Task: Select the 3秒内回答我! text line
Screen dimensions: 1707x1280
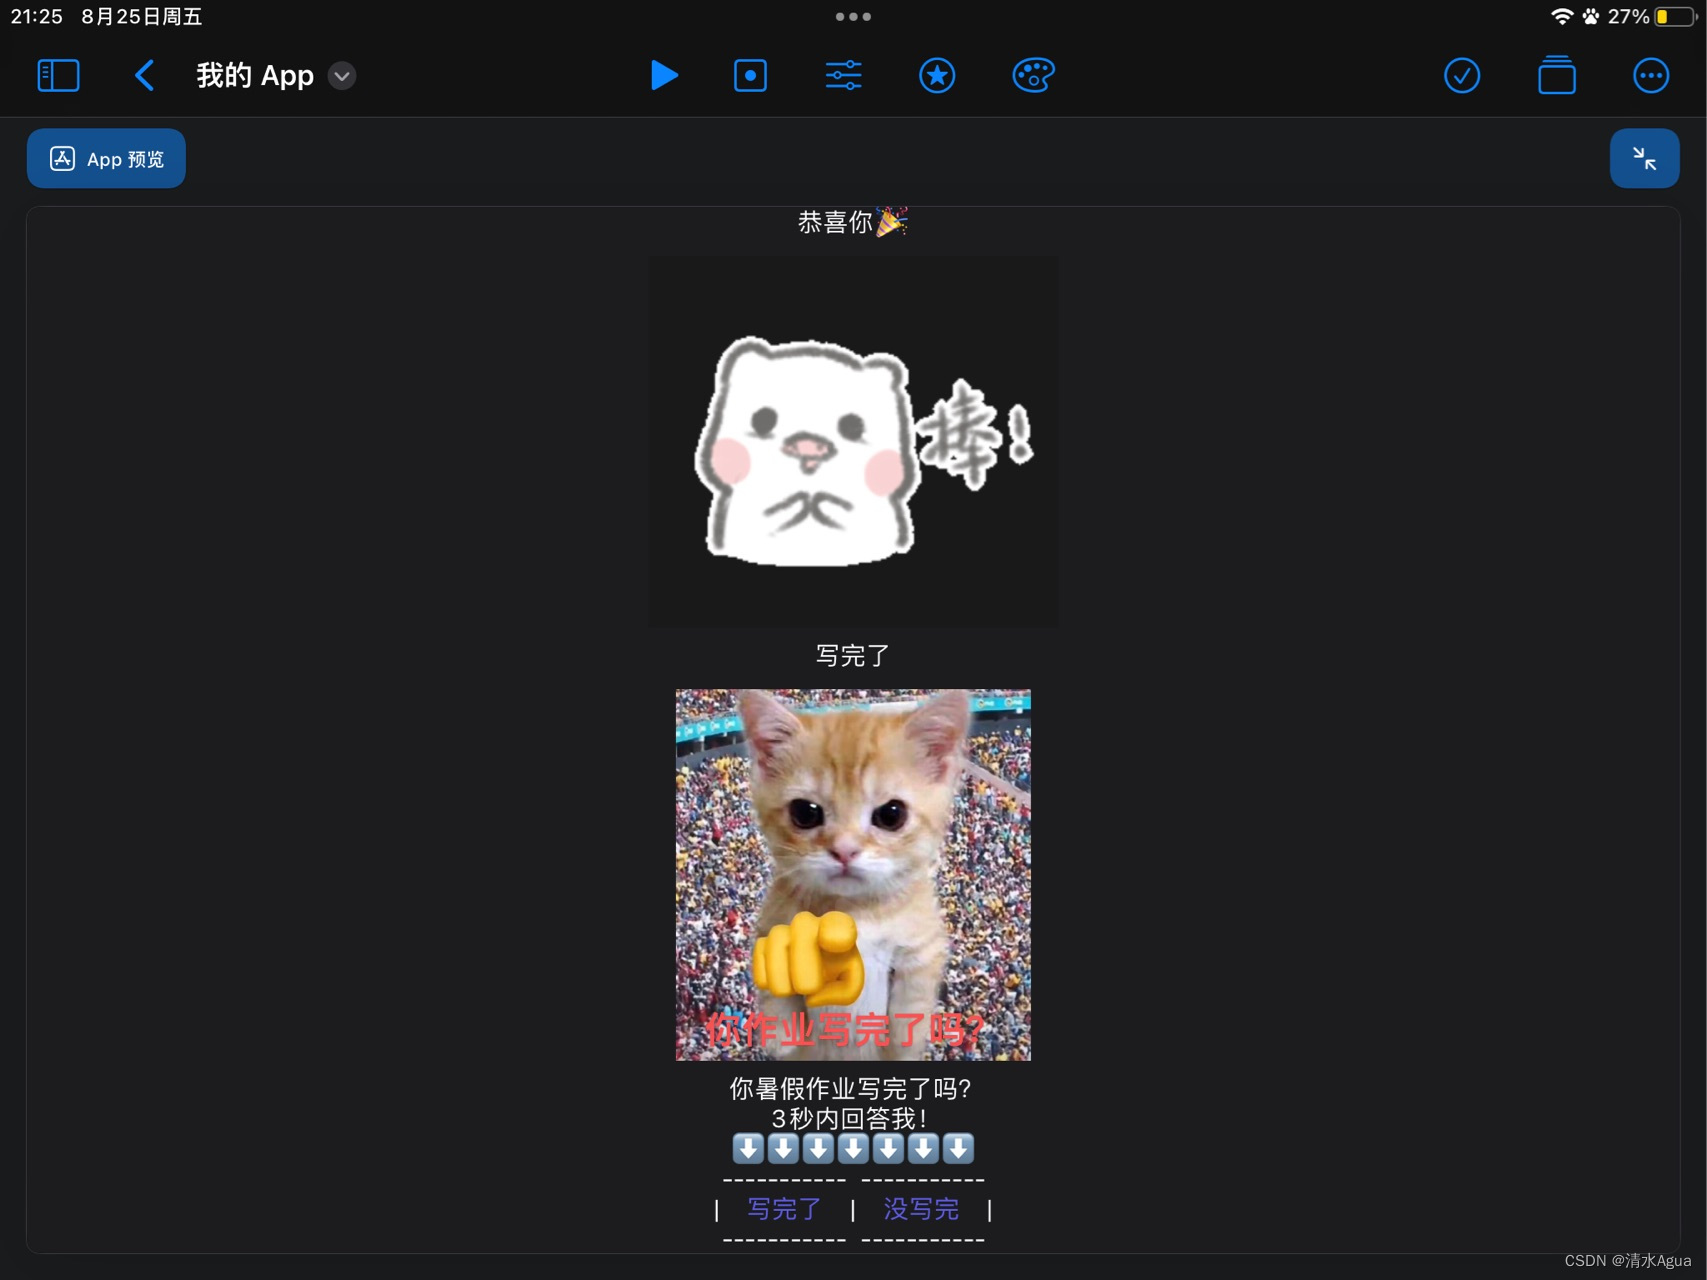Action: click(851, 1118)
